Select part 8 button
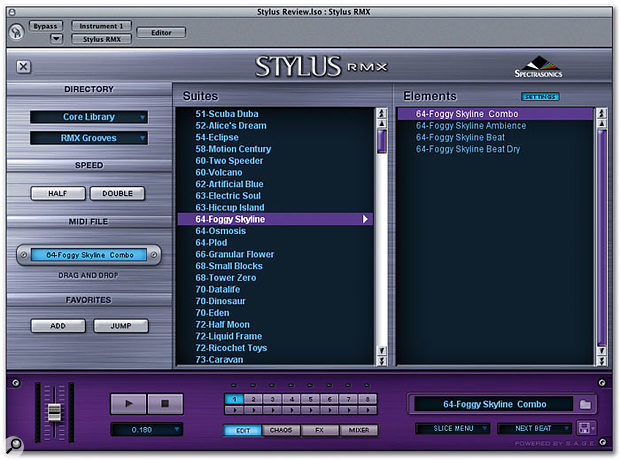Viewport: 620px width, 460px height. [367, 399]
